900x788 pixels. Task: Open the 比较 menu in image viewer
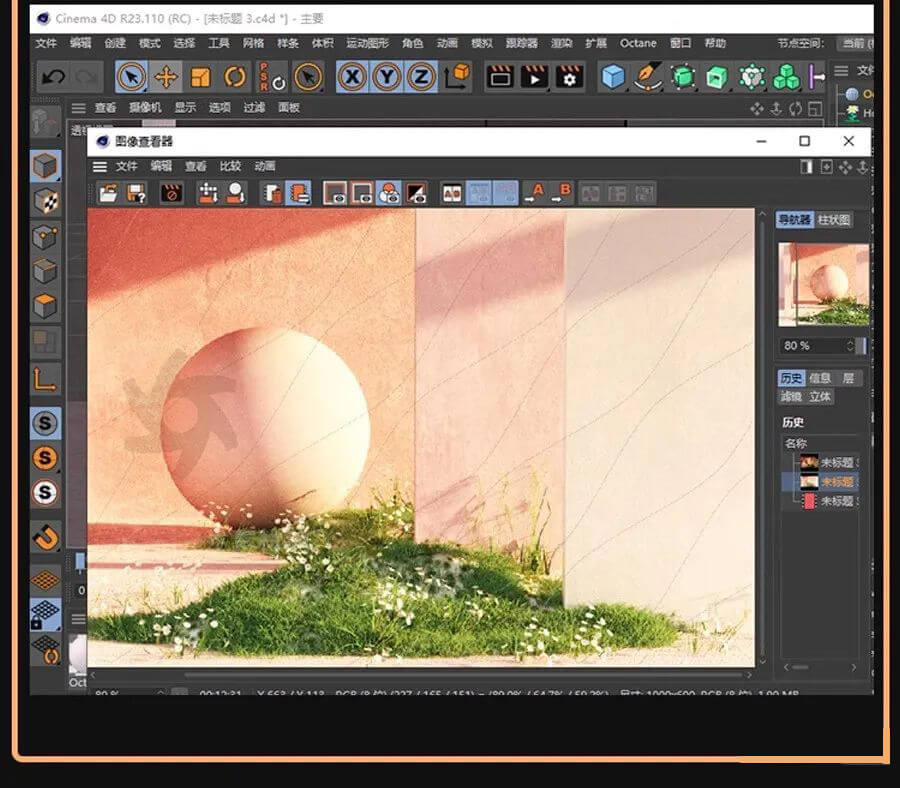tap(230, 166)
